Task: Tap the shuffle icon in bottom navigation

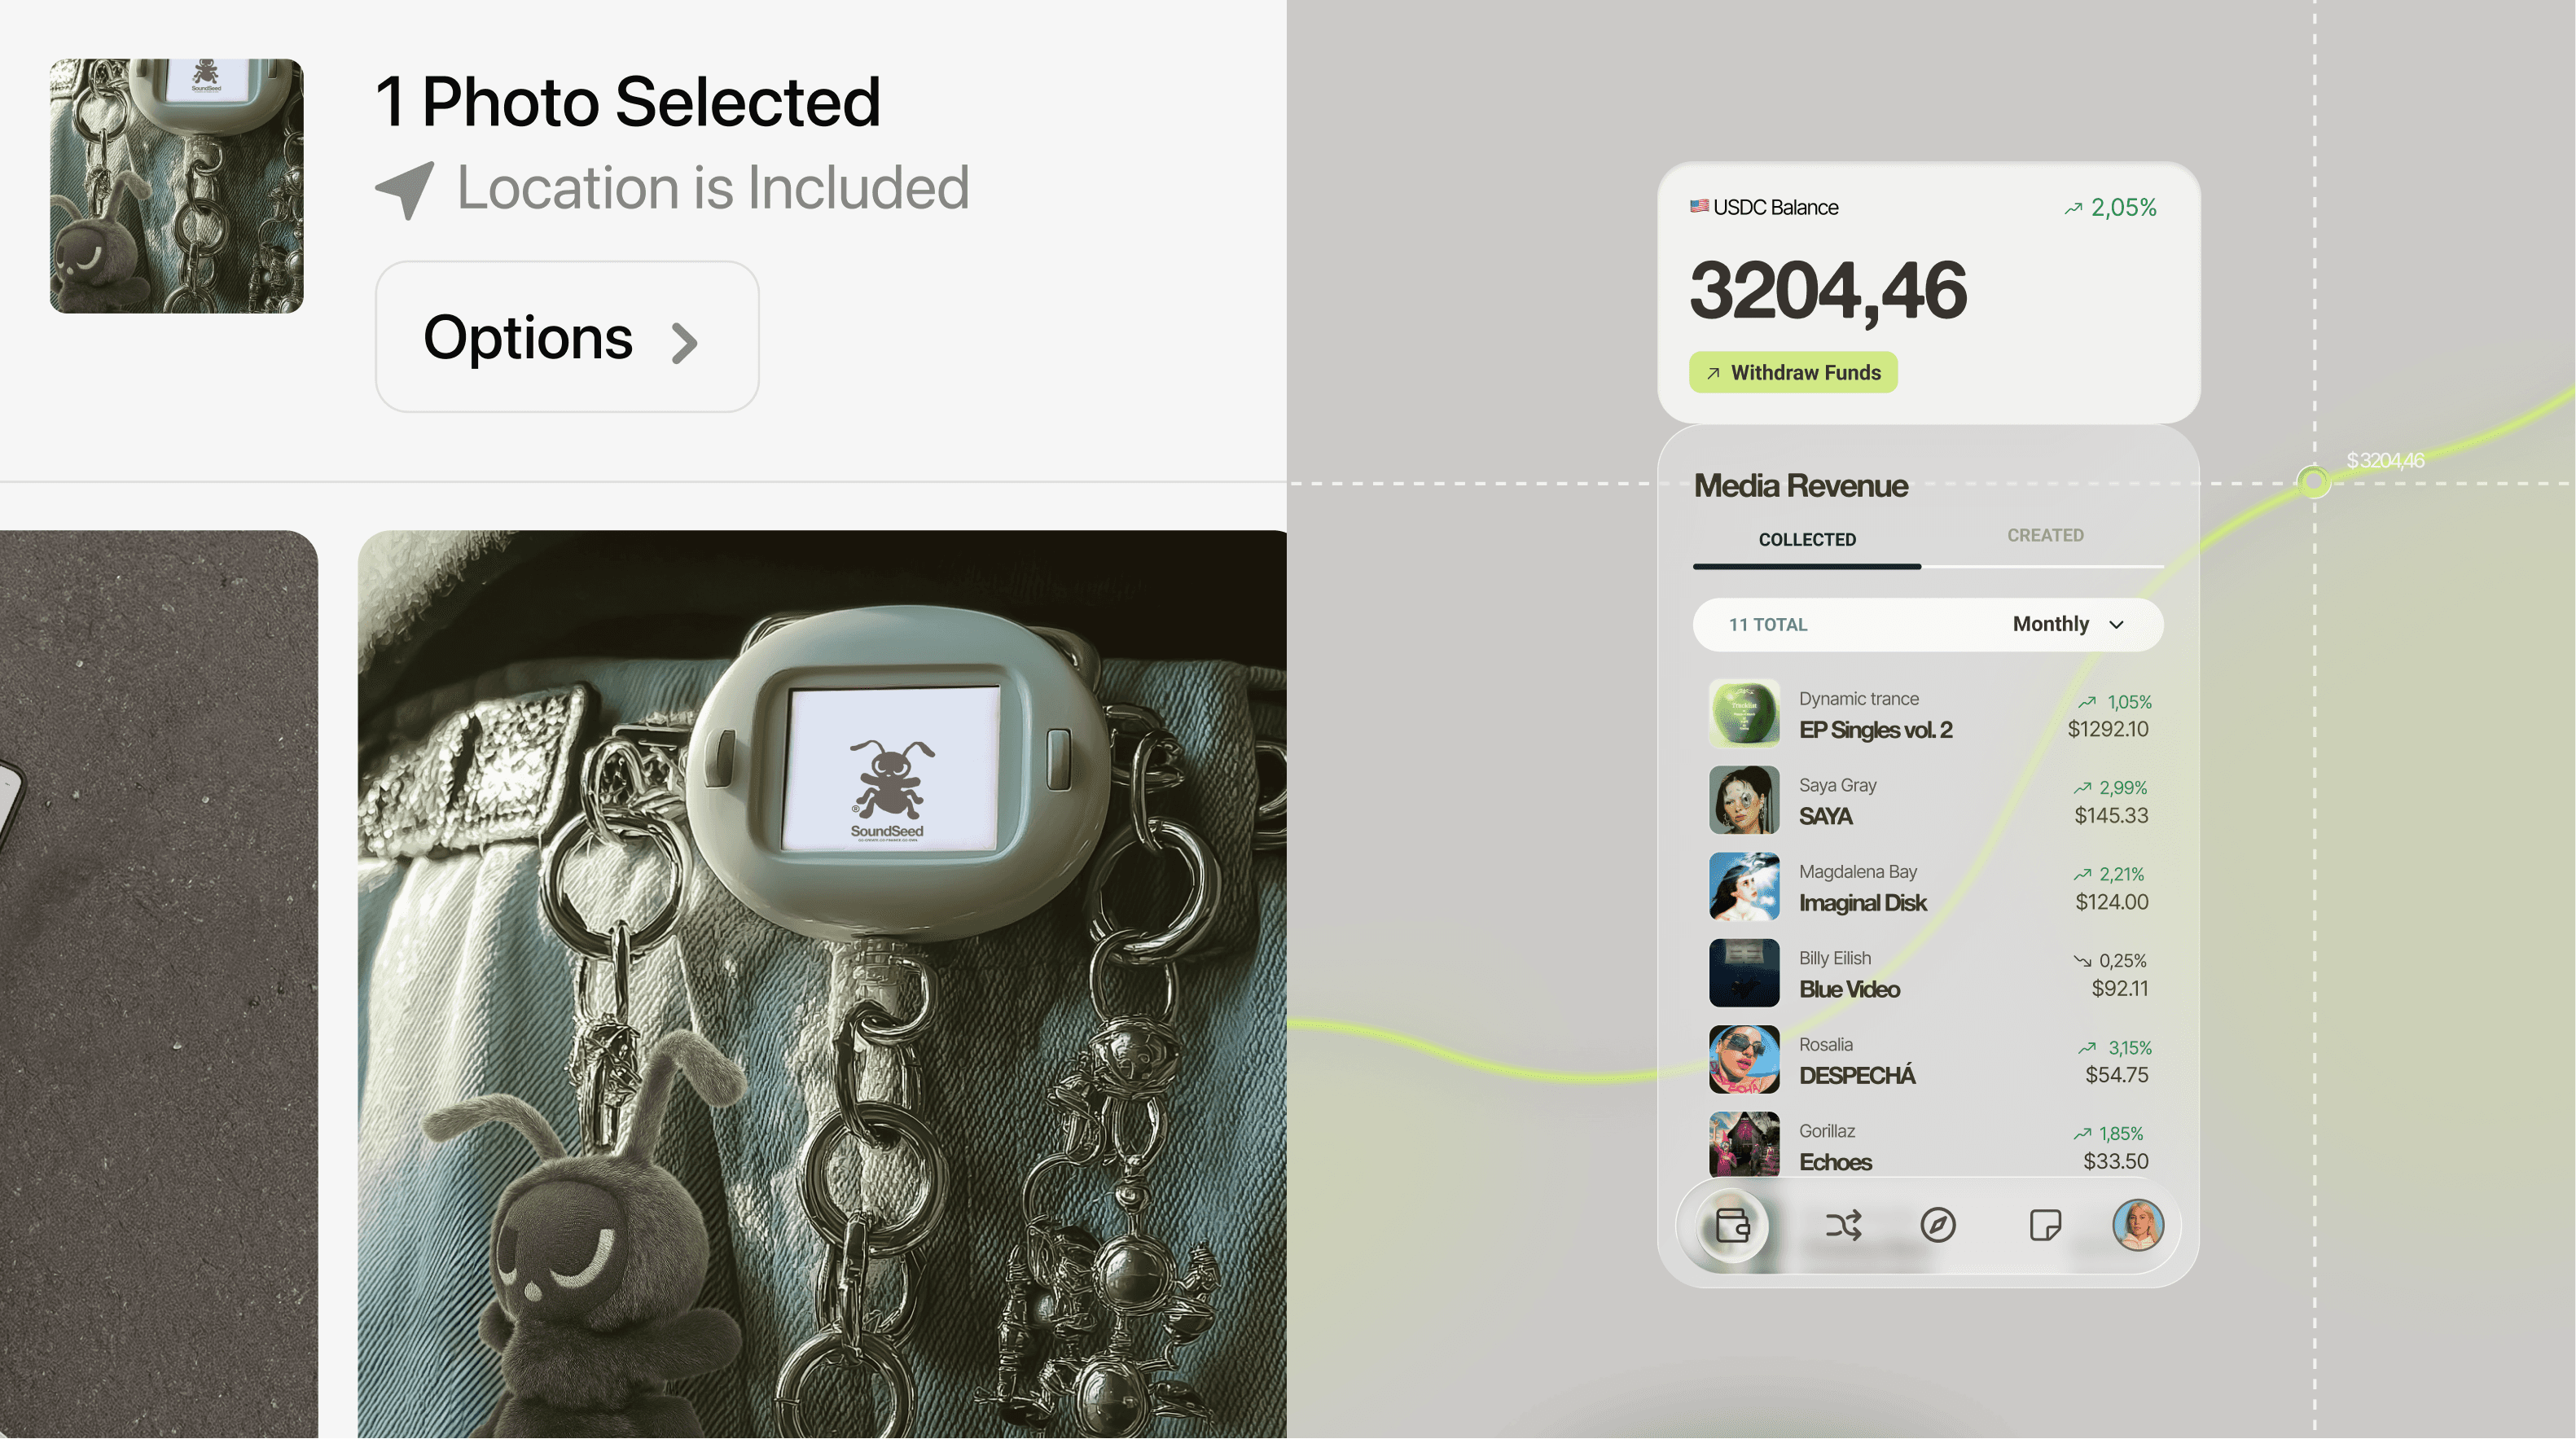Action: tap(1842, 1225)
